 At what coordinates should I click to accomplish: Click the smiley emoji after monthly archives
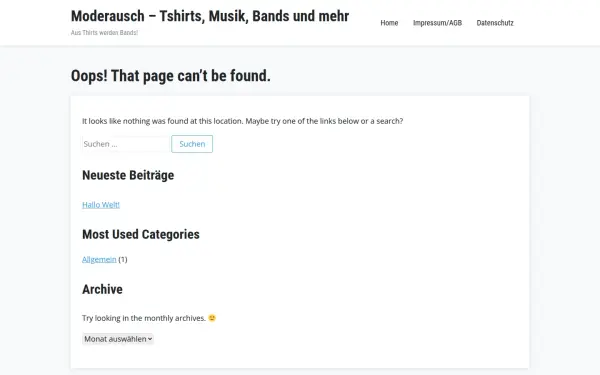click(x=212, y=318)
